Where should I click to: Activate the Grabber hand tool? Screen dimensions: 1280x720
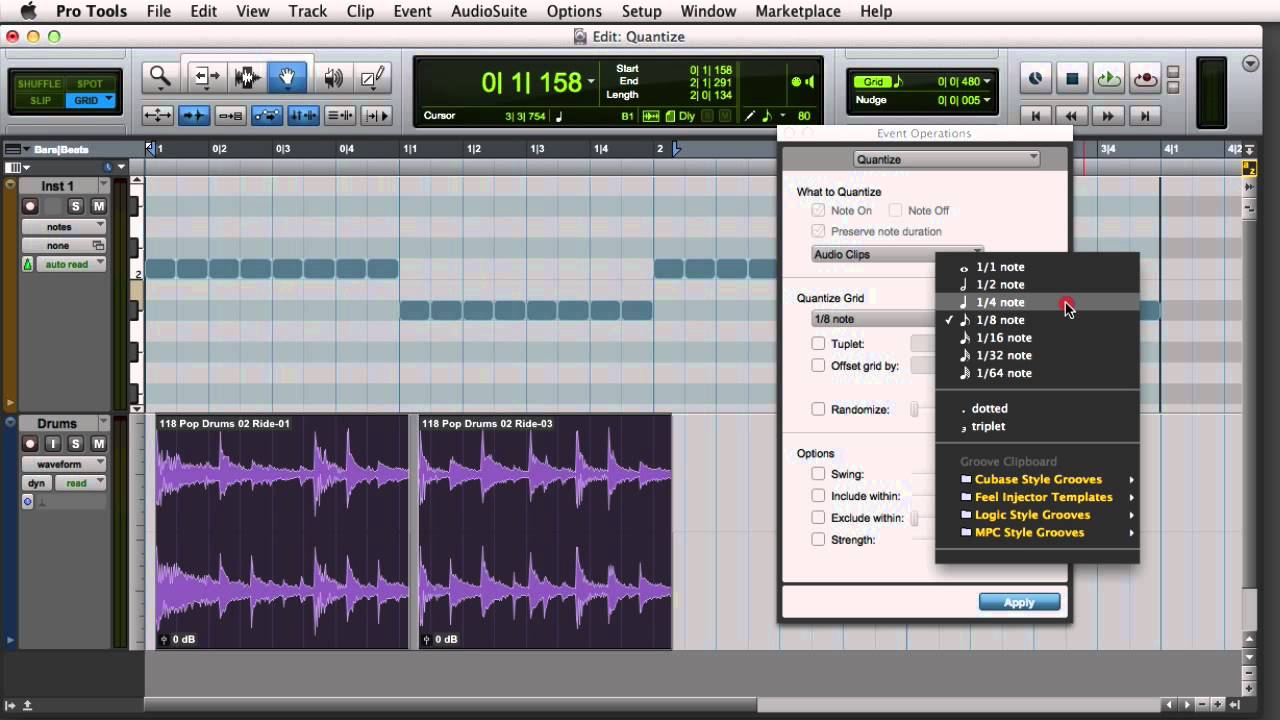tap(288, 77)
